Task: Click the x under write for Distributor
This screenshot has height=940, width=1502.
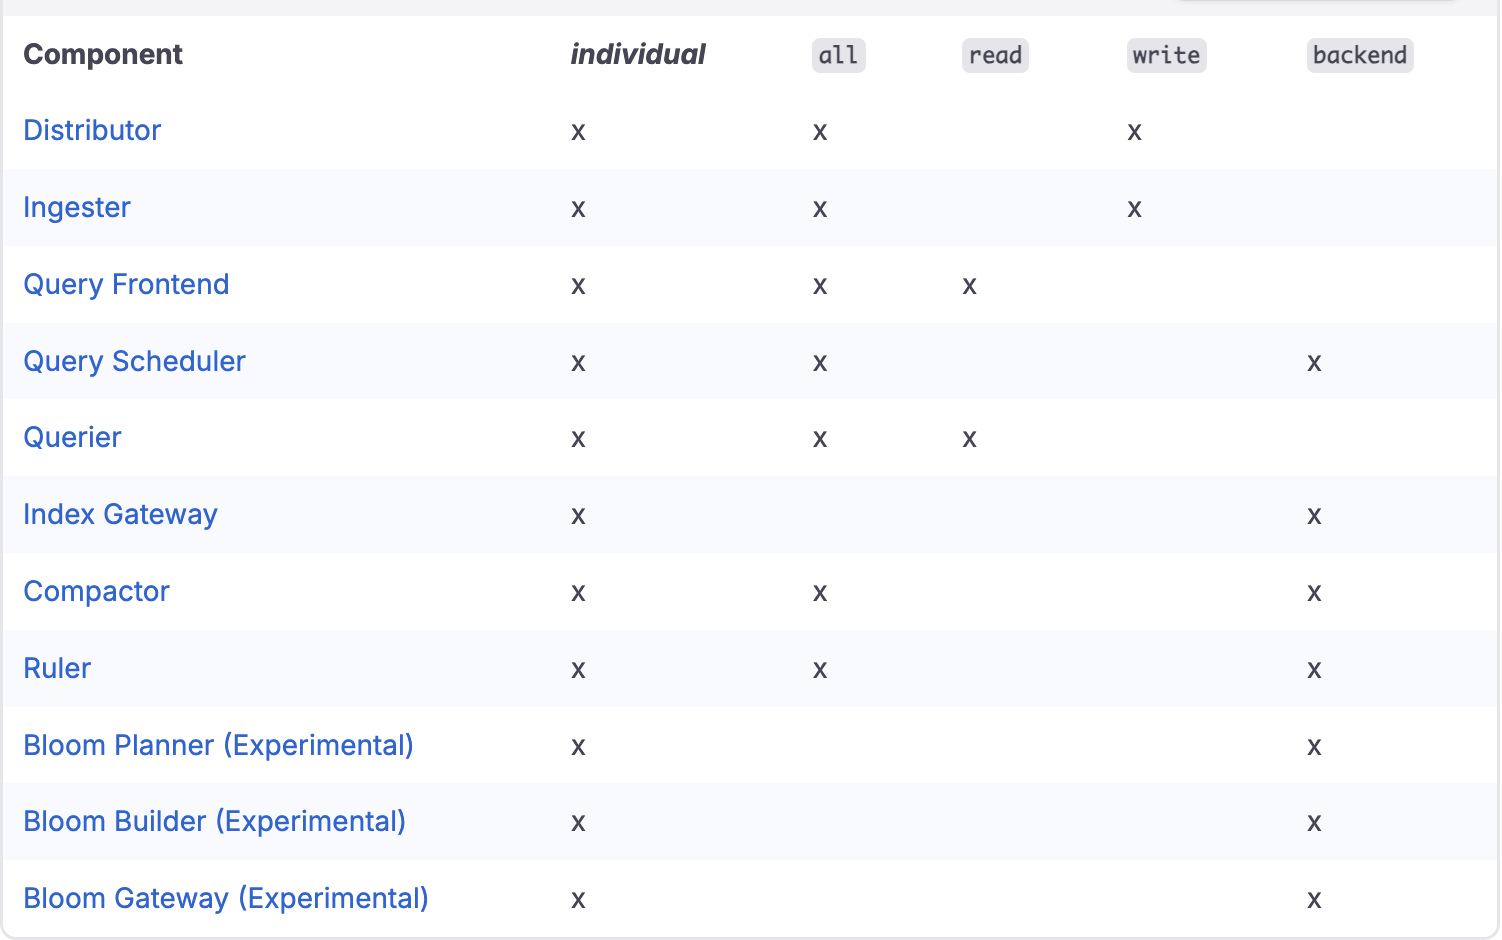Action: [1134, 131]
